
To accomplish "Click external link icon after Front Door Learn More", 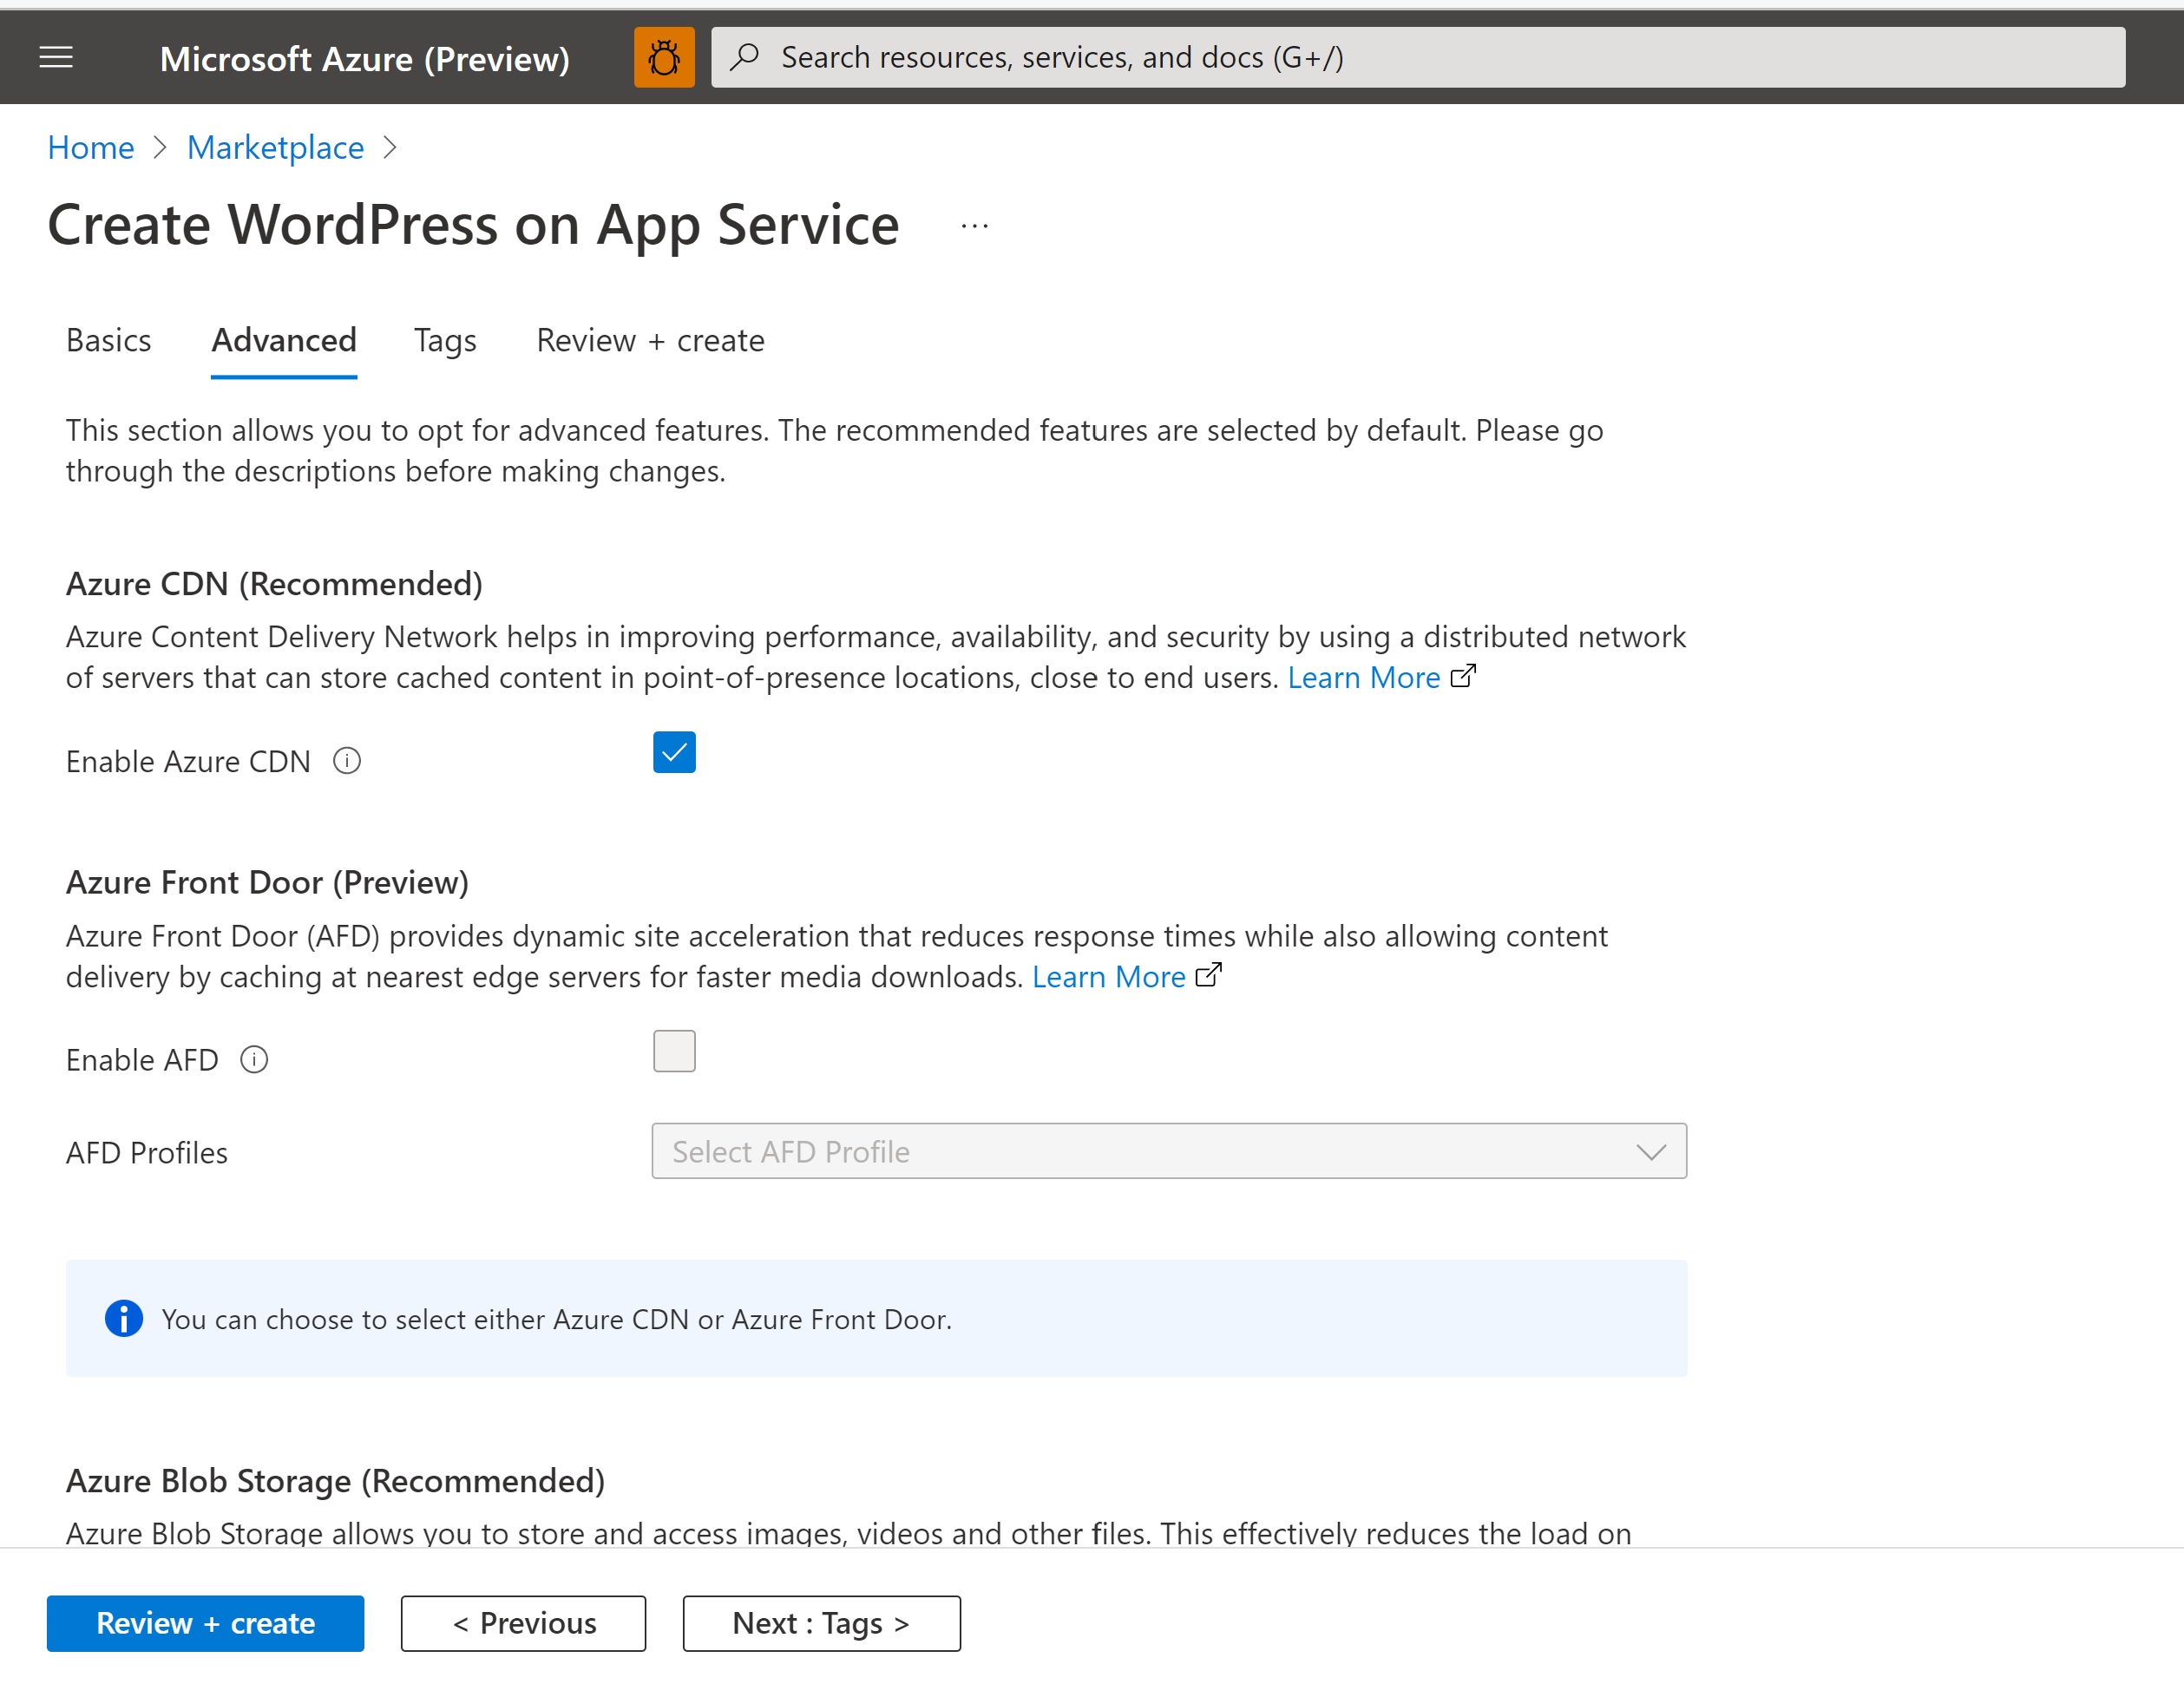I will click(x=1209, y=975).
